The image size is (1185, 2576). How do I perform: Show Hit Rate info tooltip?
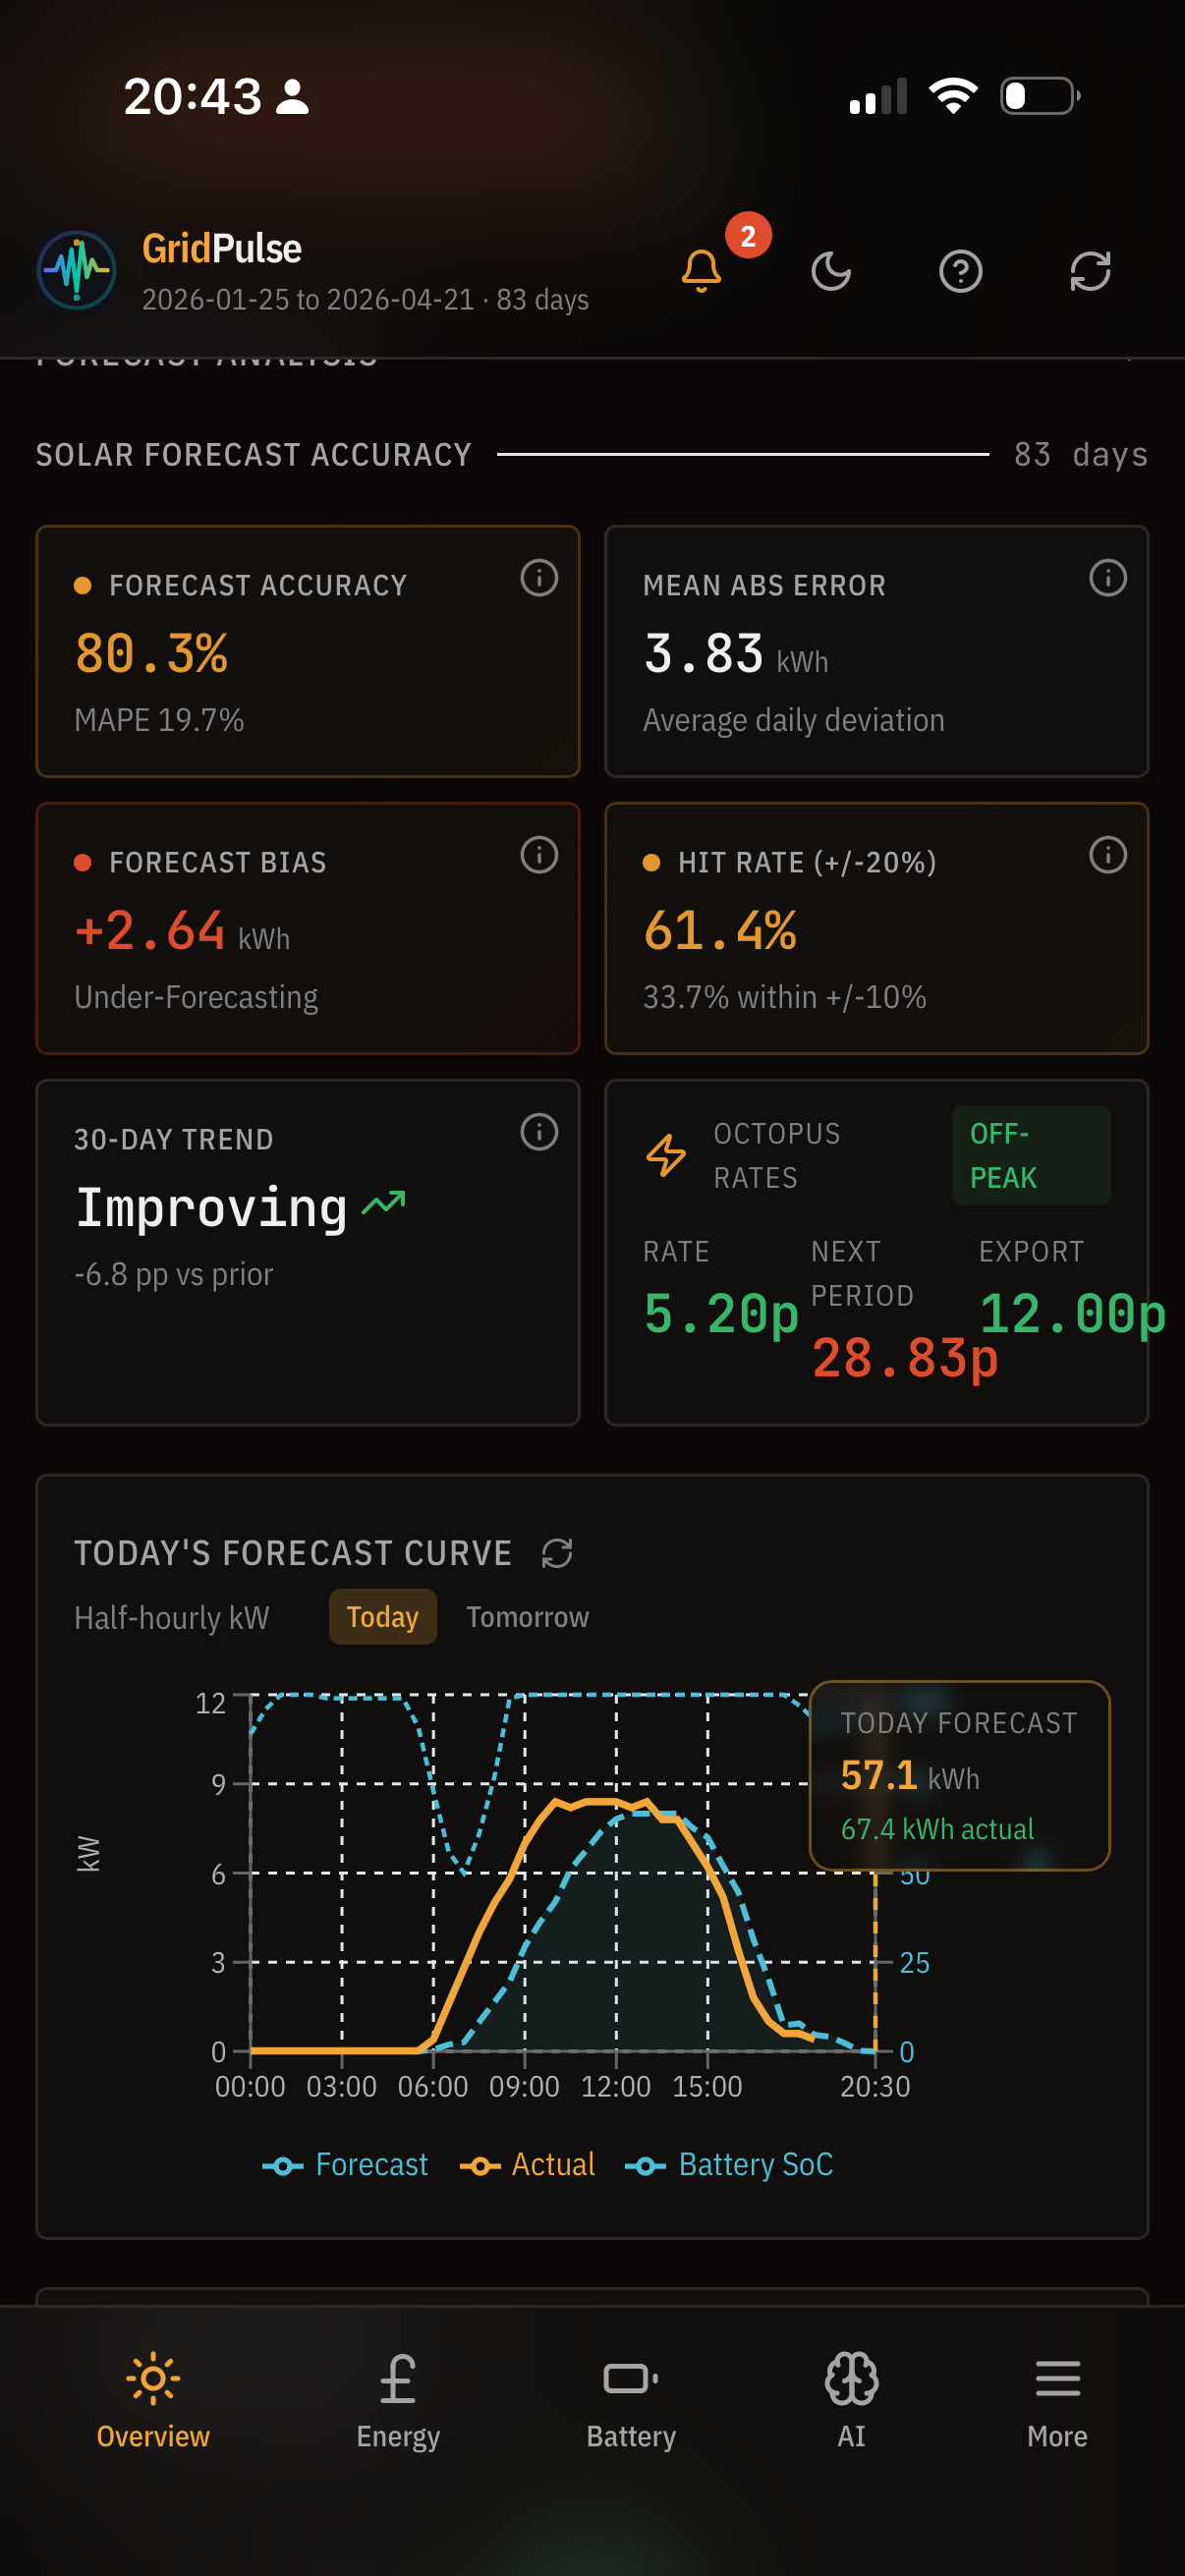click(x=1107, y=855)
